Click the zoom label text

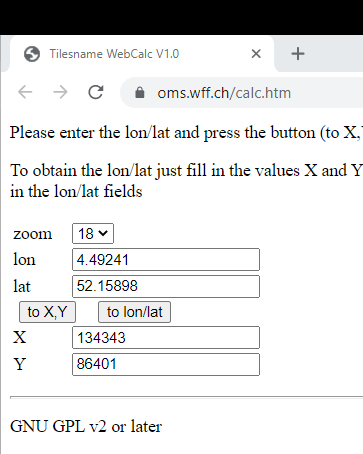33,234
